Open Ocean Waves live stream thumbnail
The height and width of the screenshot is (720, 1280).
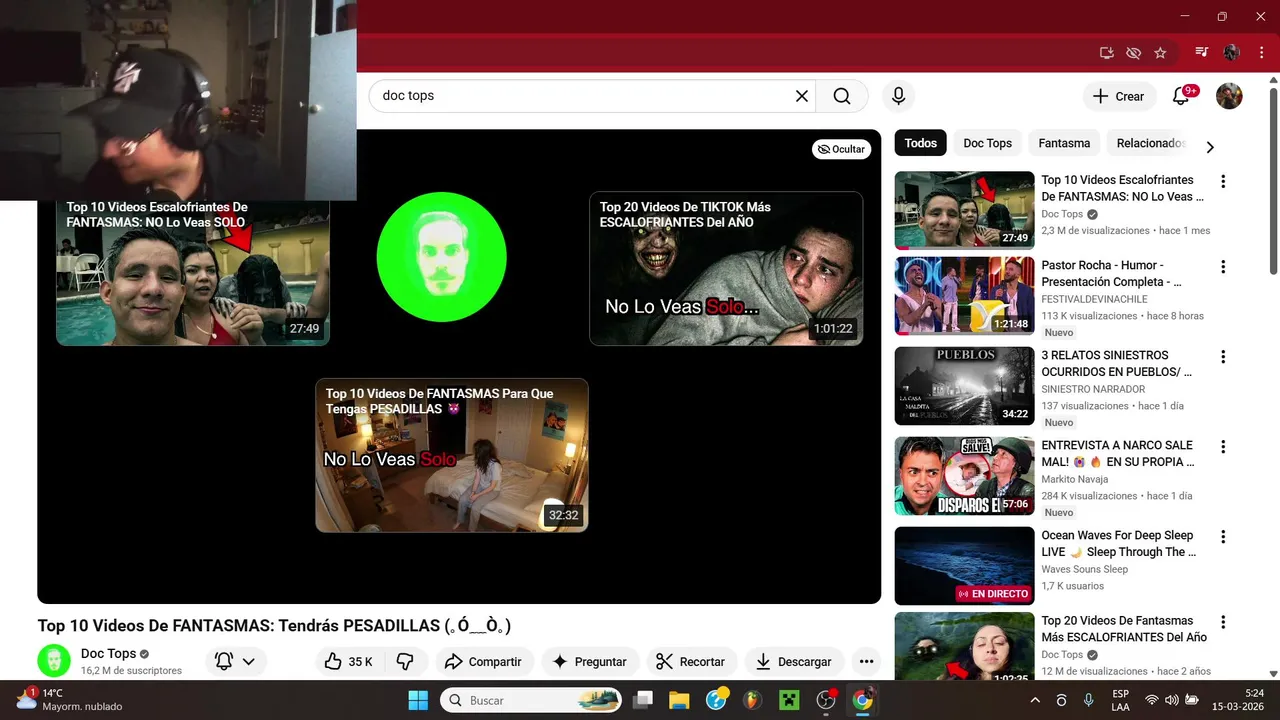click(x=964, y=565)
